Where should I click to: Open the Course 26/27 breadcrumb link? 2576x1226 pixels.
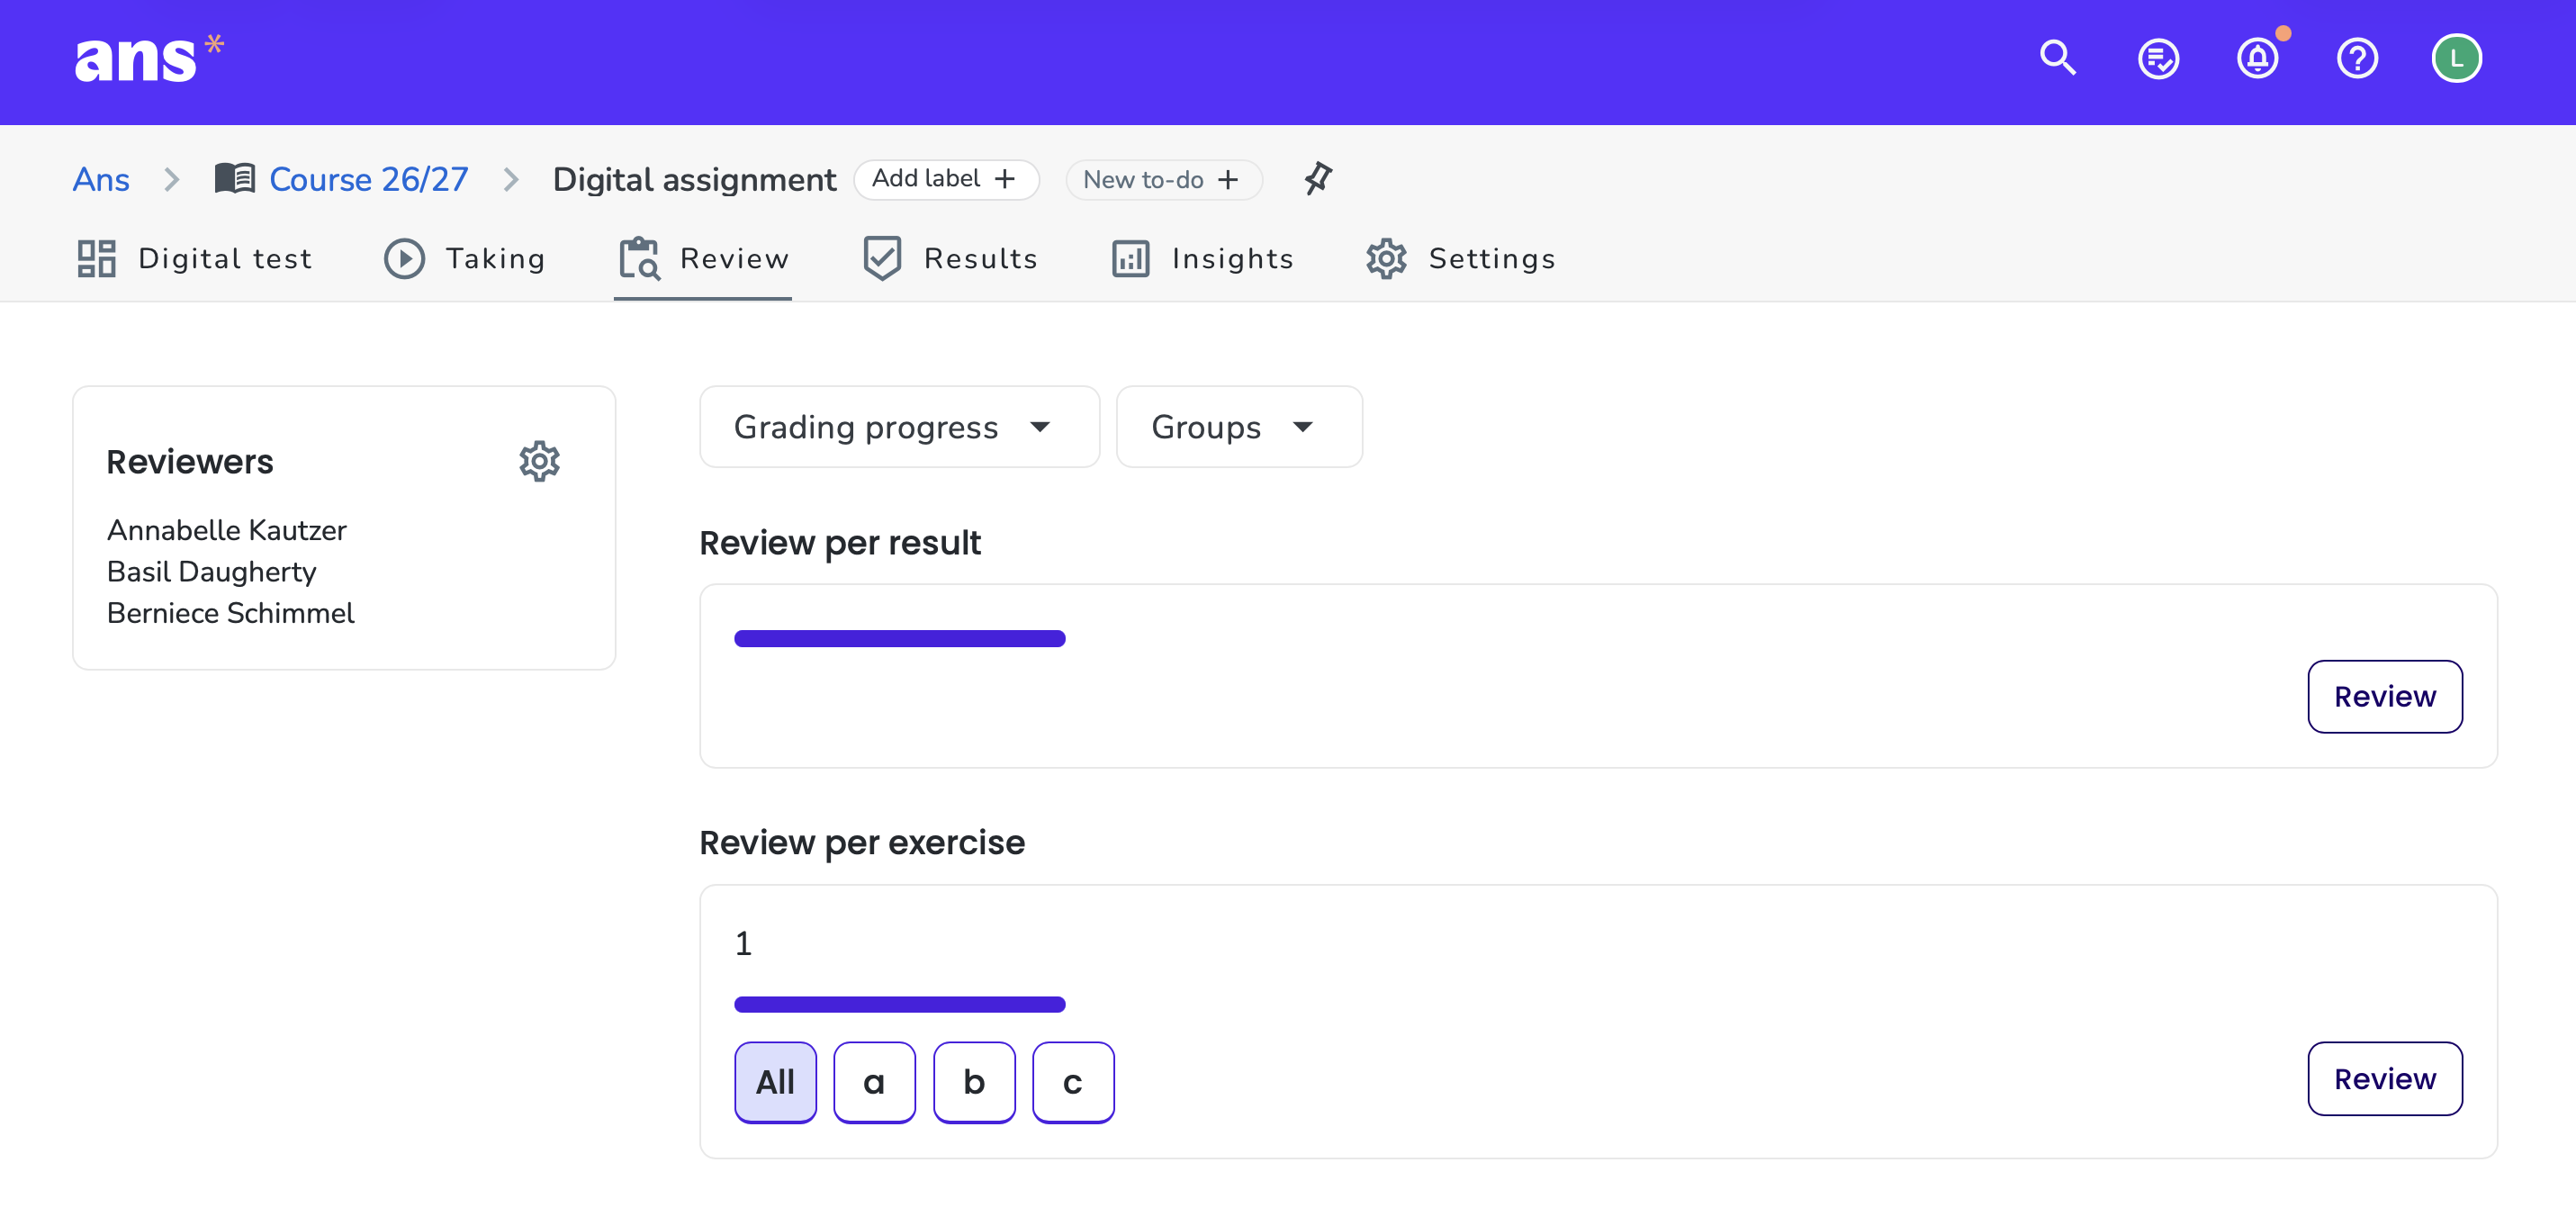pyautogui.click(x=368, y=179)
